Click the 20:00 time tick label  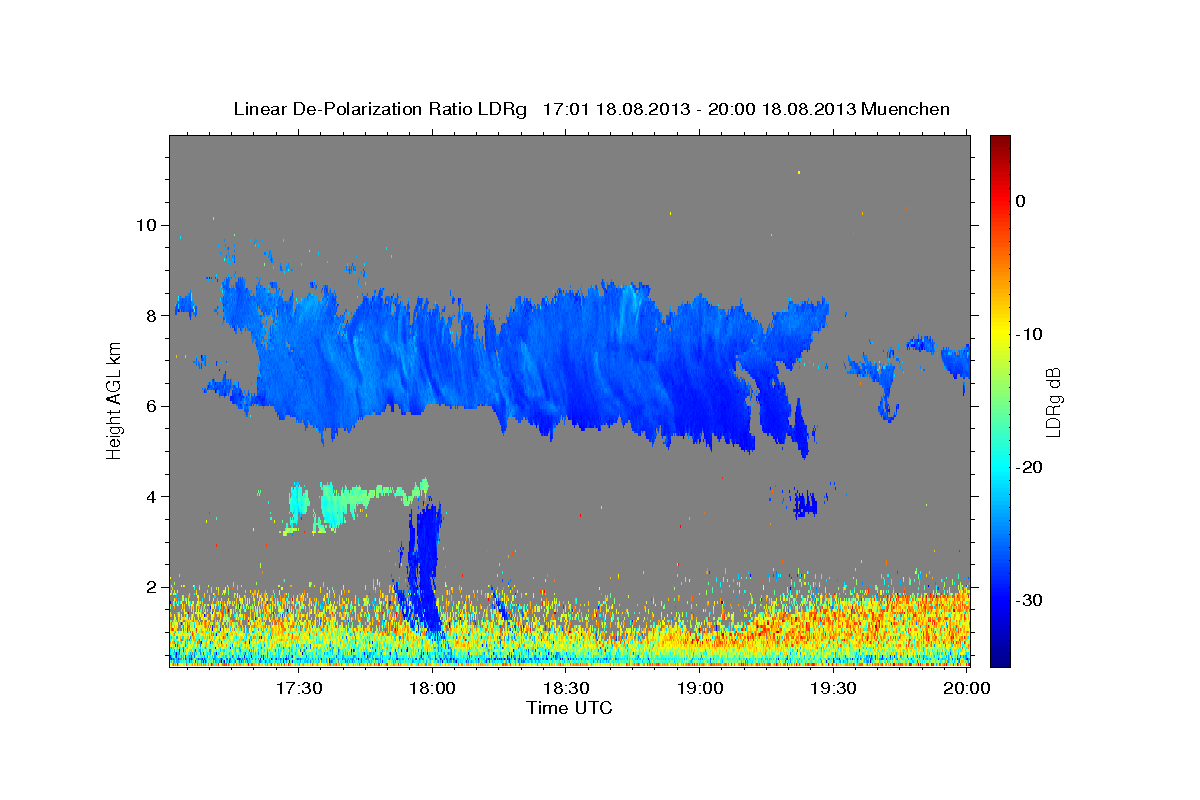click(x=967, y=689)
